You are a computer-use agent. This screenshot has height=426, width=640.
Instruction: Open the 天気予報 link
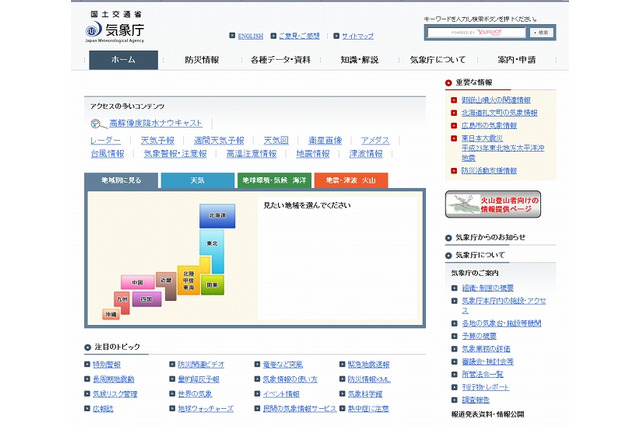click(158, 141)
